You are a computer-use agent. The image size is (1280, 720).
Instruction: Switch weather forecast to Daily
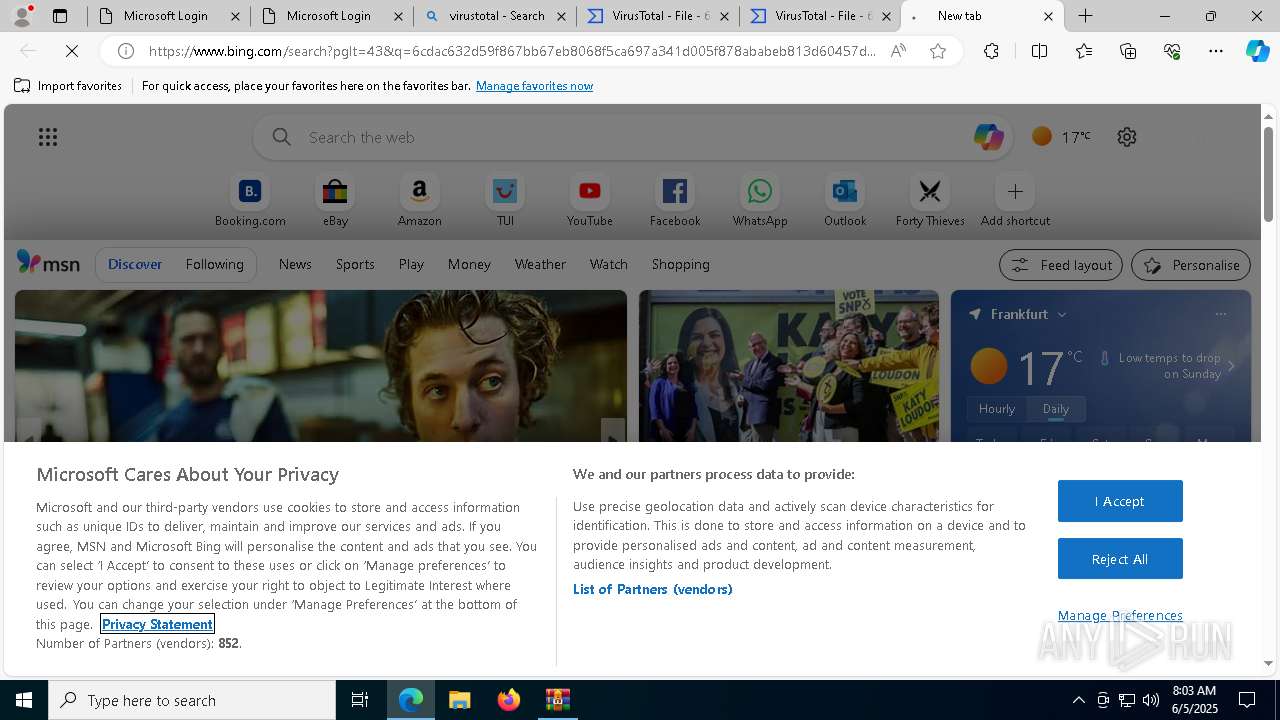(1056, 409)
